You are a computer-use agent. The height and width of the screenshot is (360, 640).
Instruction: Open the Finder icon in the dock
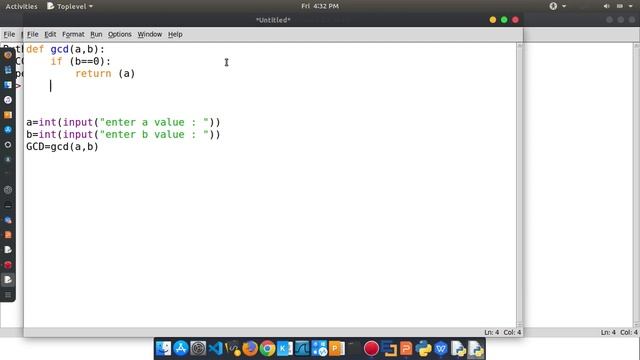click(163, 349)
